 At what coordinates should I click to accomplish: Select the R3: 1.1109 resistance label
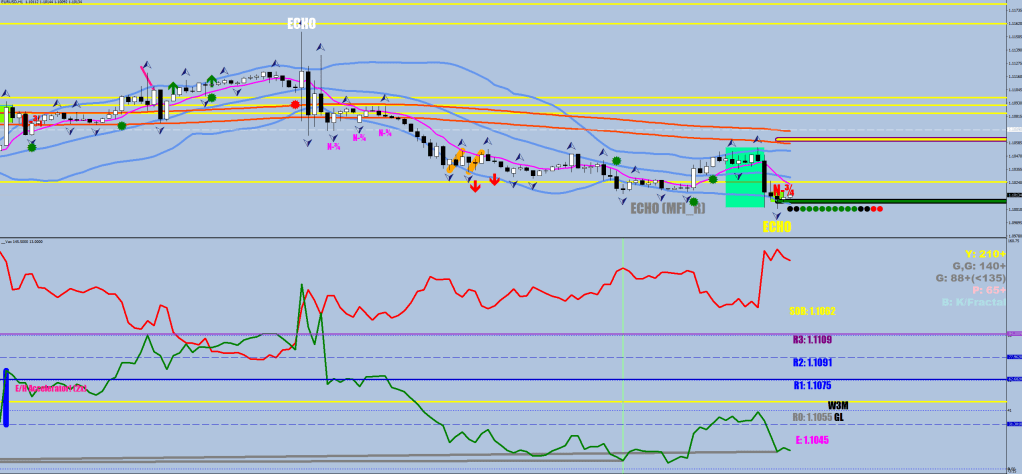coord(812,340)
